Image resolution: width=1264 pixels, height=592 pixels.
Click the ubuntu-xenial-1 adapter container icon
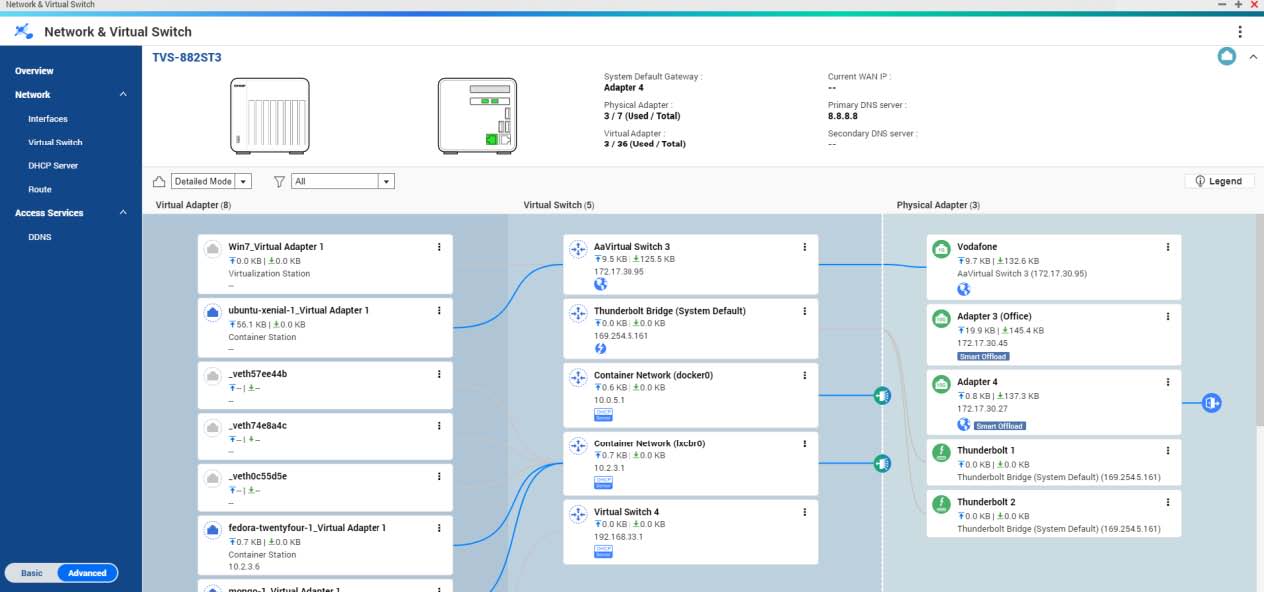212,313
